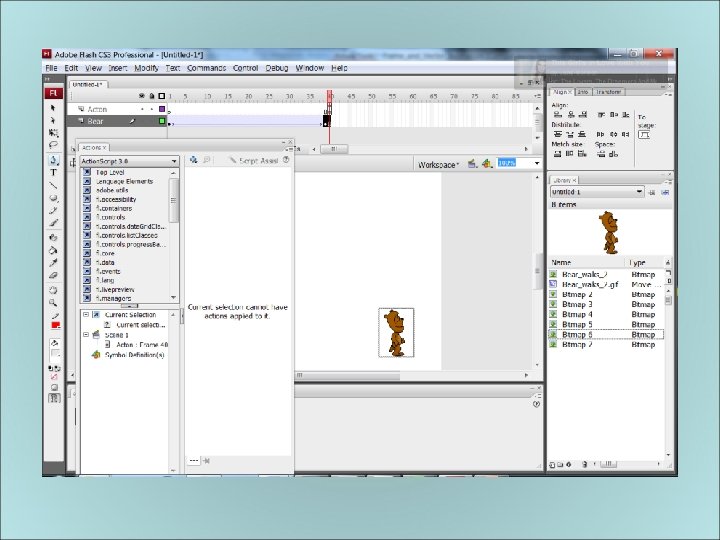Viewport: 720px width, 540px height.
Task: Sort library by Name column header
Action: (586, 263)
